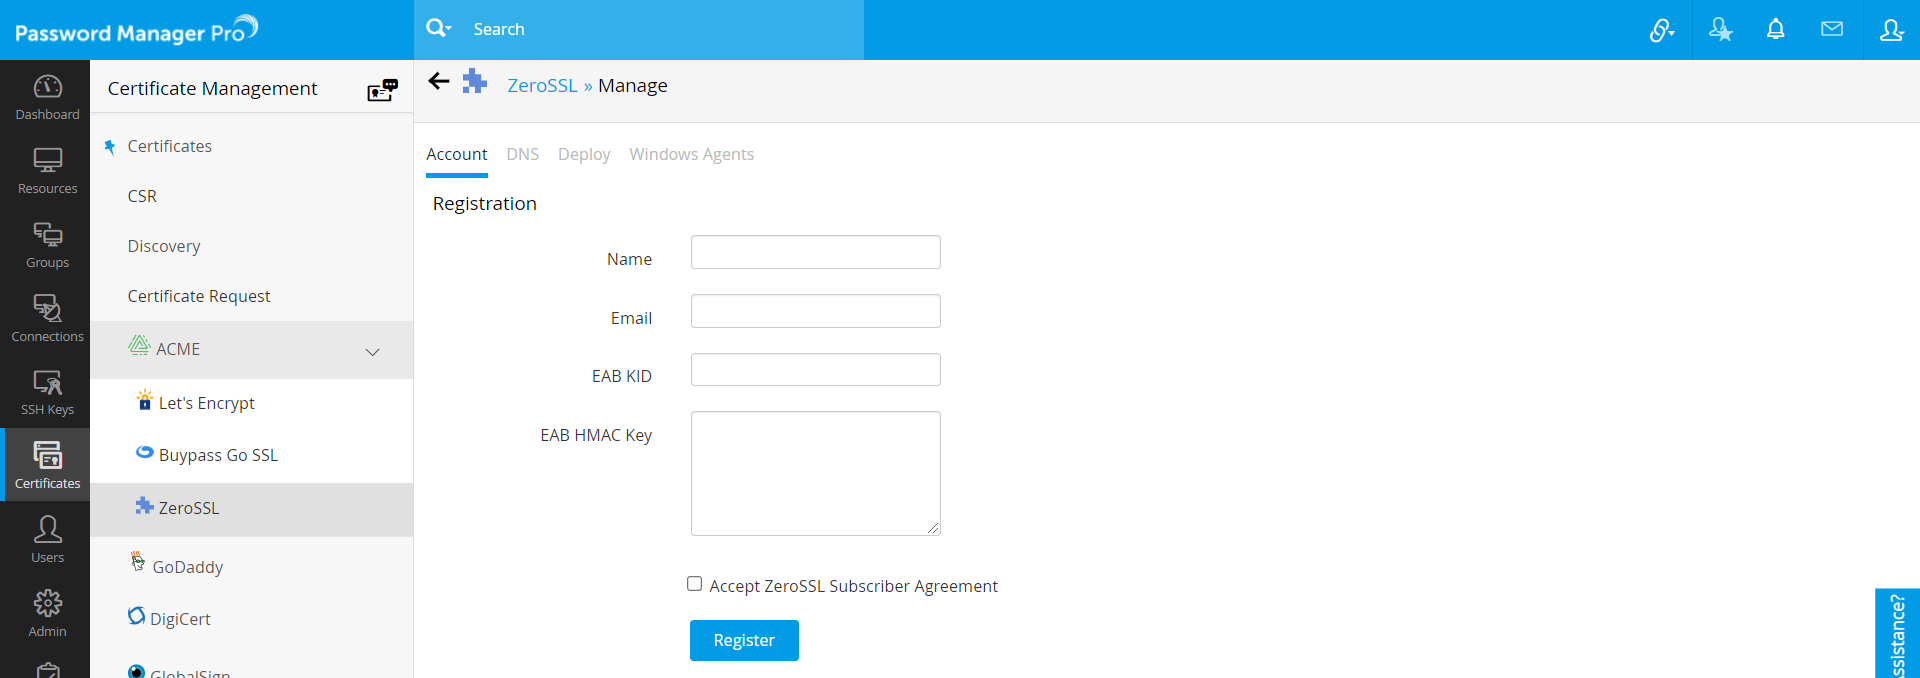1920x678 pixels.
Task: Click the back arrow icon
Action: click(x=439, y=81)
